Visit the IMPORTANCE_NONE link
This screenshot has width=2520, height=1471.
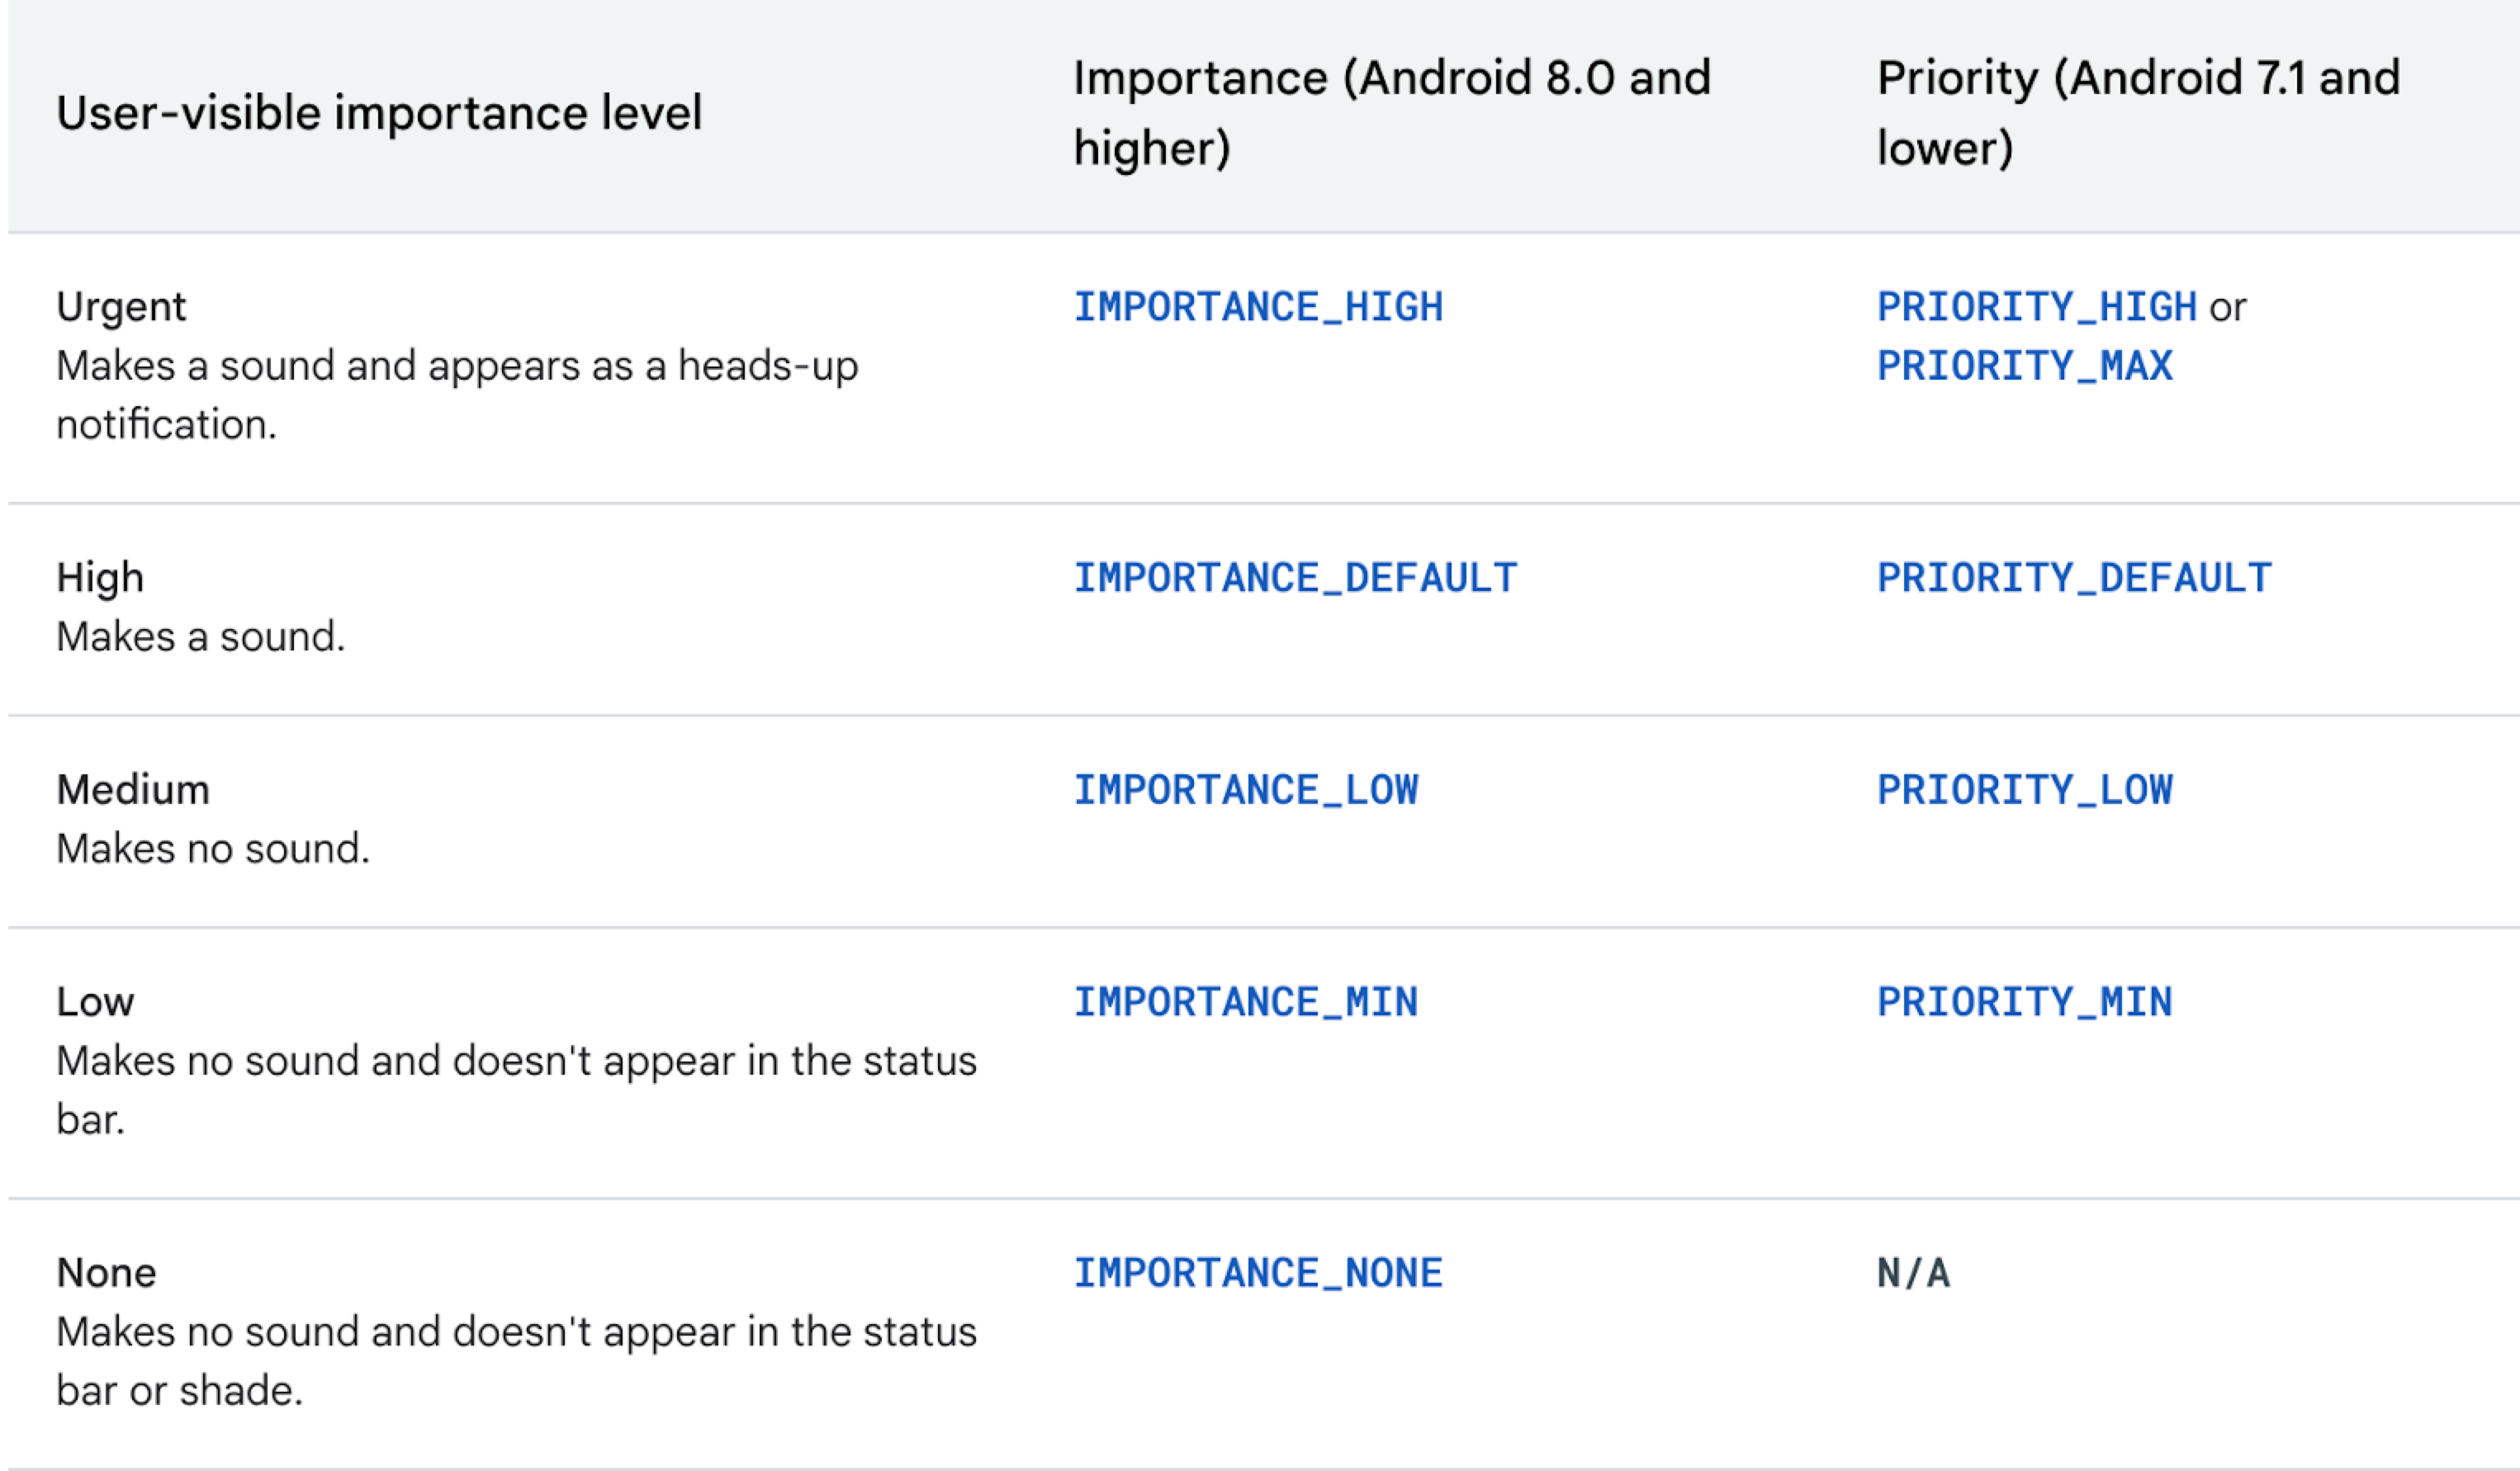(1258, 1273)
